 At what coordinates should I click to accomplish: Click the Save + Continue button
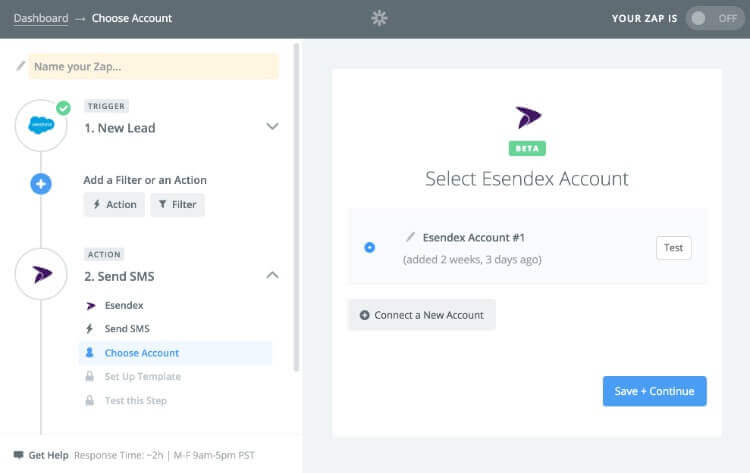coord(654,391)
